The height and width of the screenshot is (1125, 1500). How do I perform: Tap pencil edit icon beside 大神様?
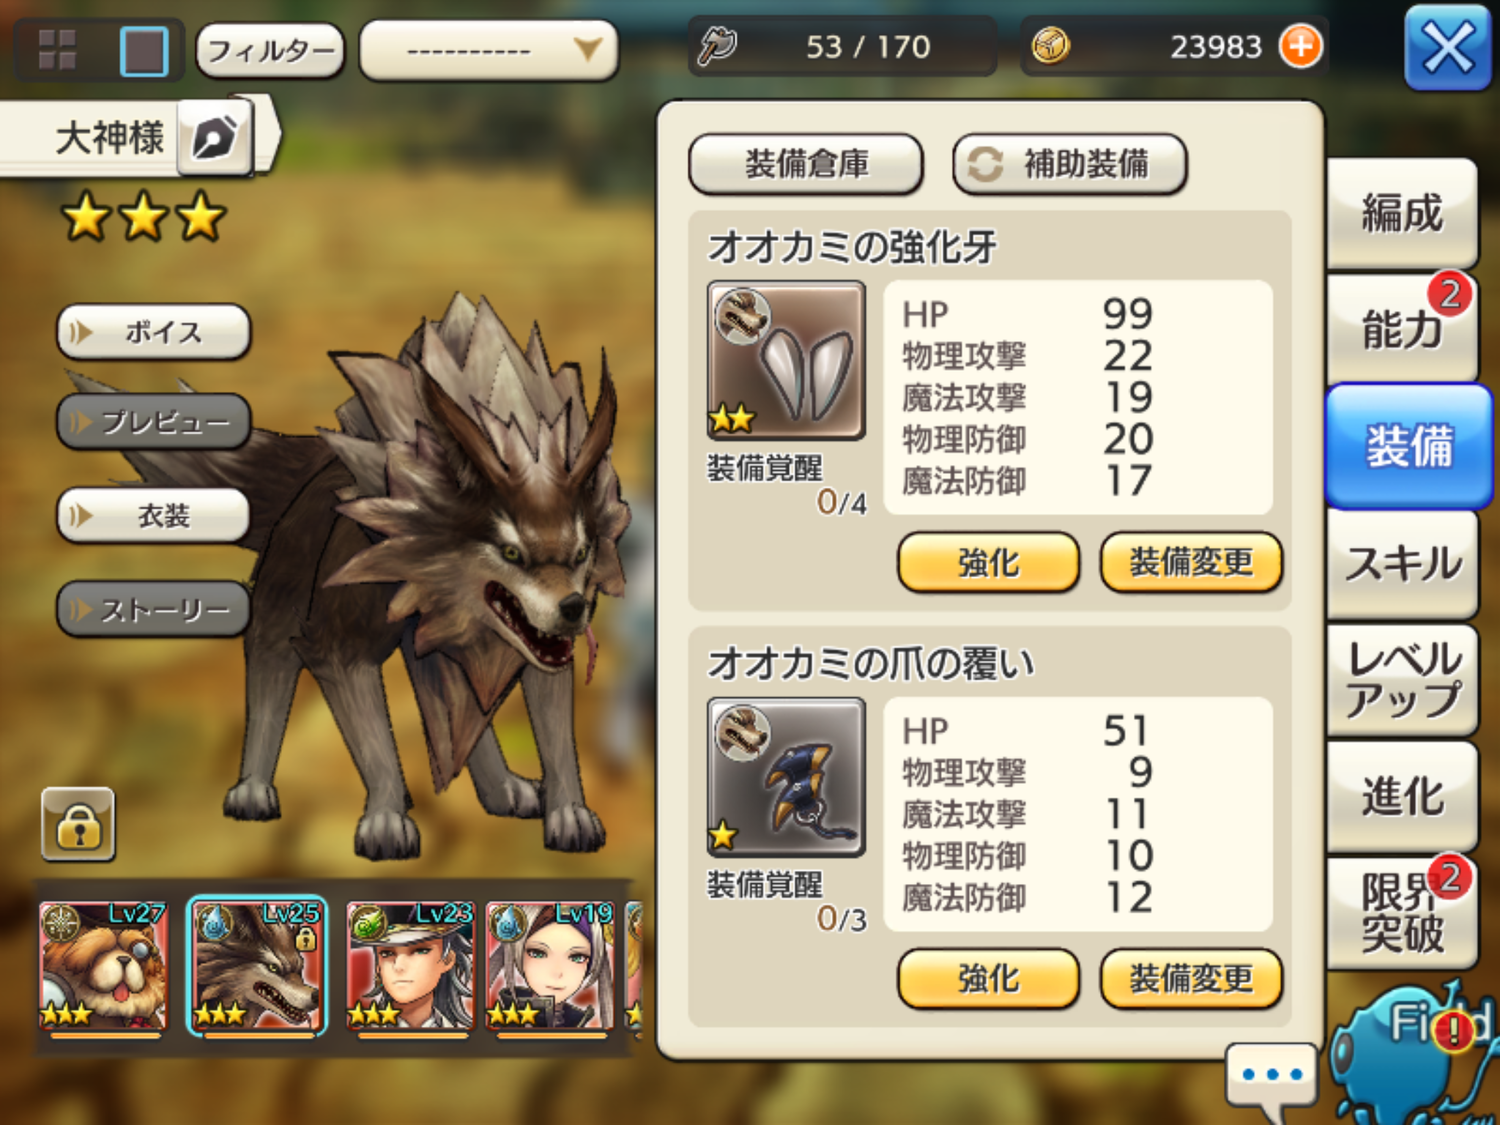[x=214, y=137]
